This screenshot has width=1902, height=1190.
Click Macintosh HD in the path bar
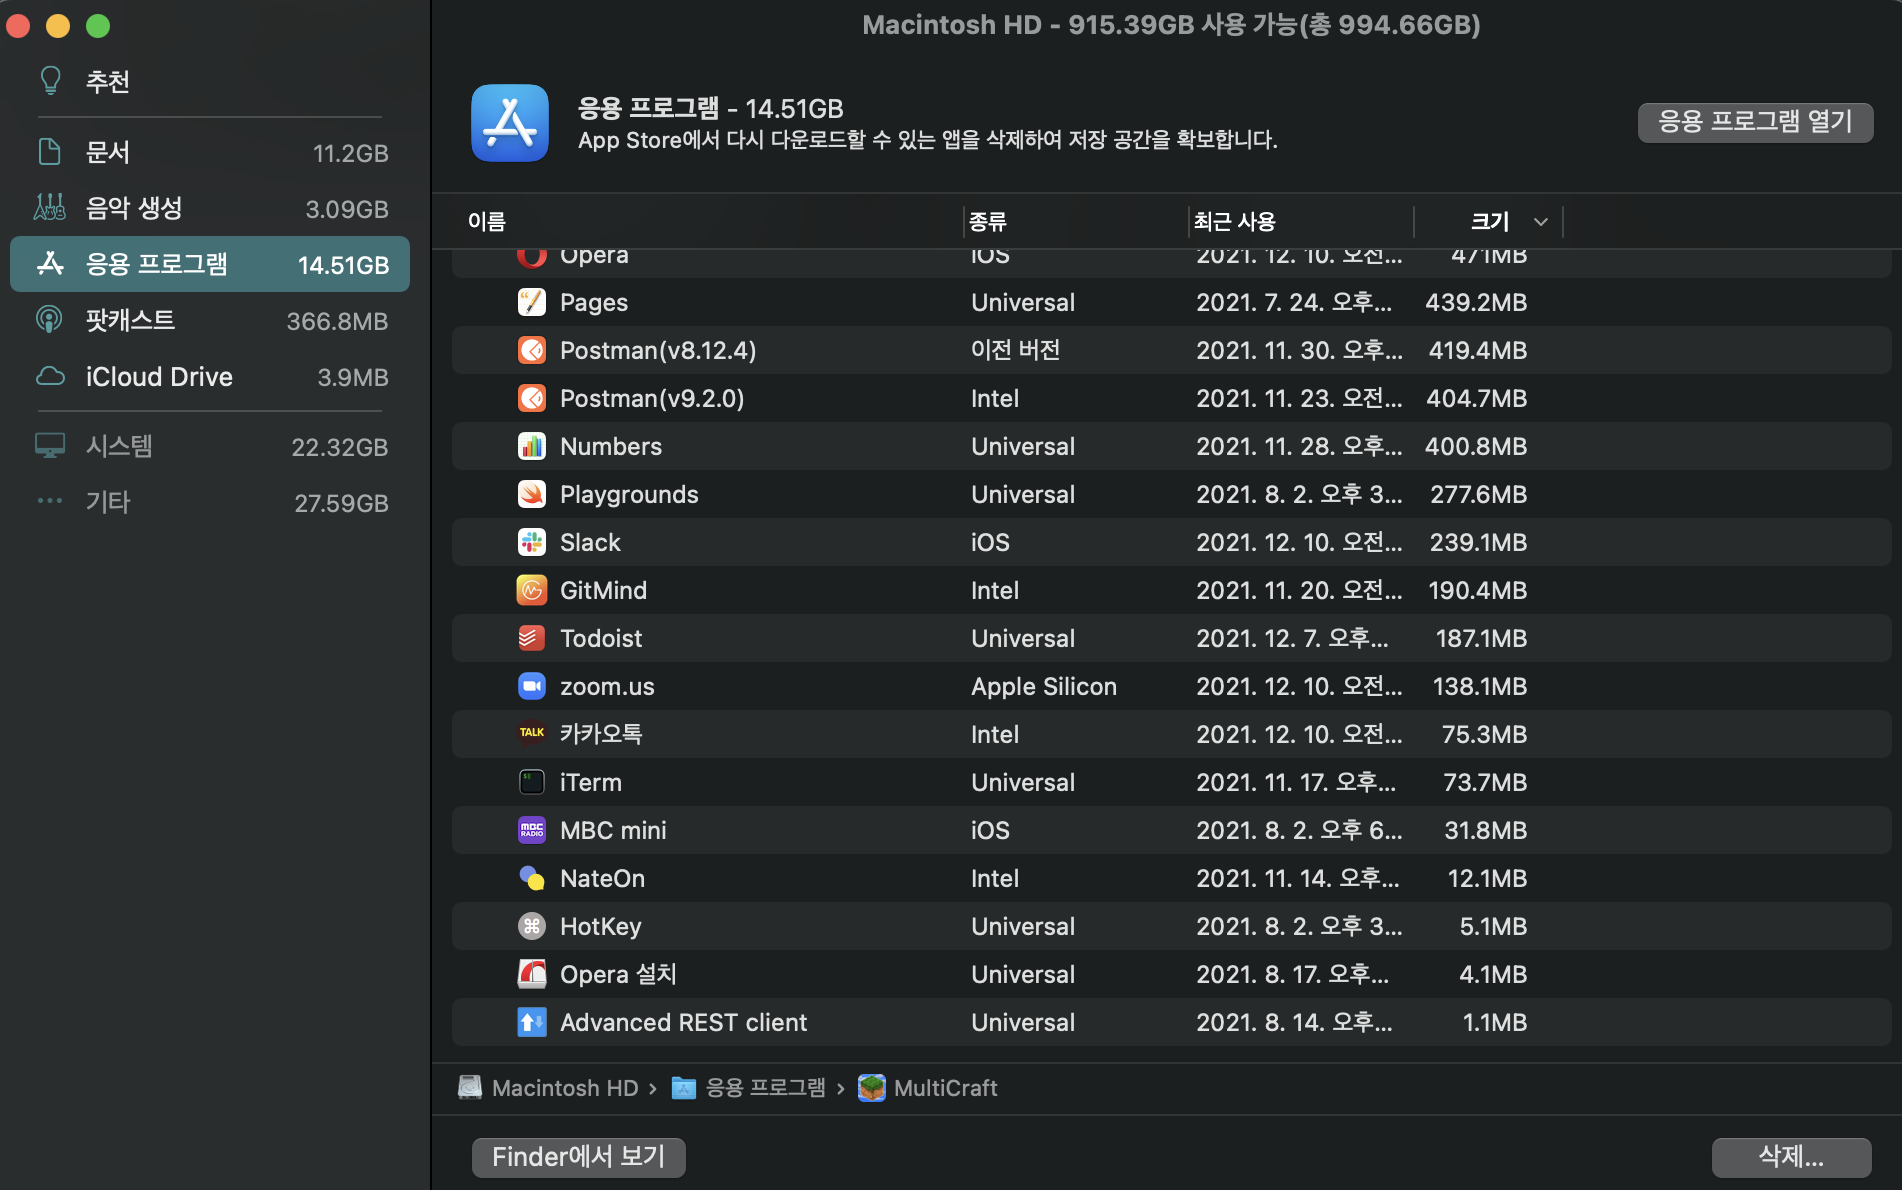565,1088
